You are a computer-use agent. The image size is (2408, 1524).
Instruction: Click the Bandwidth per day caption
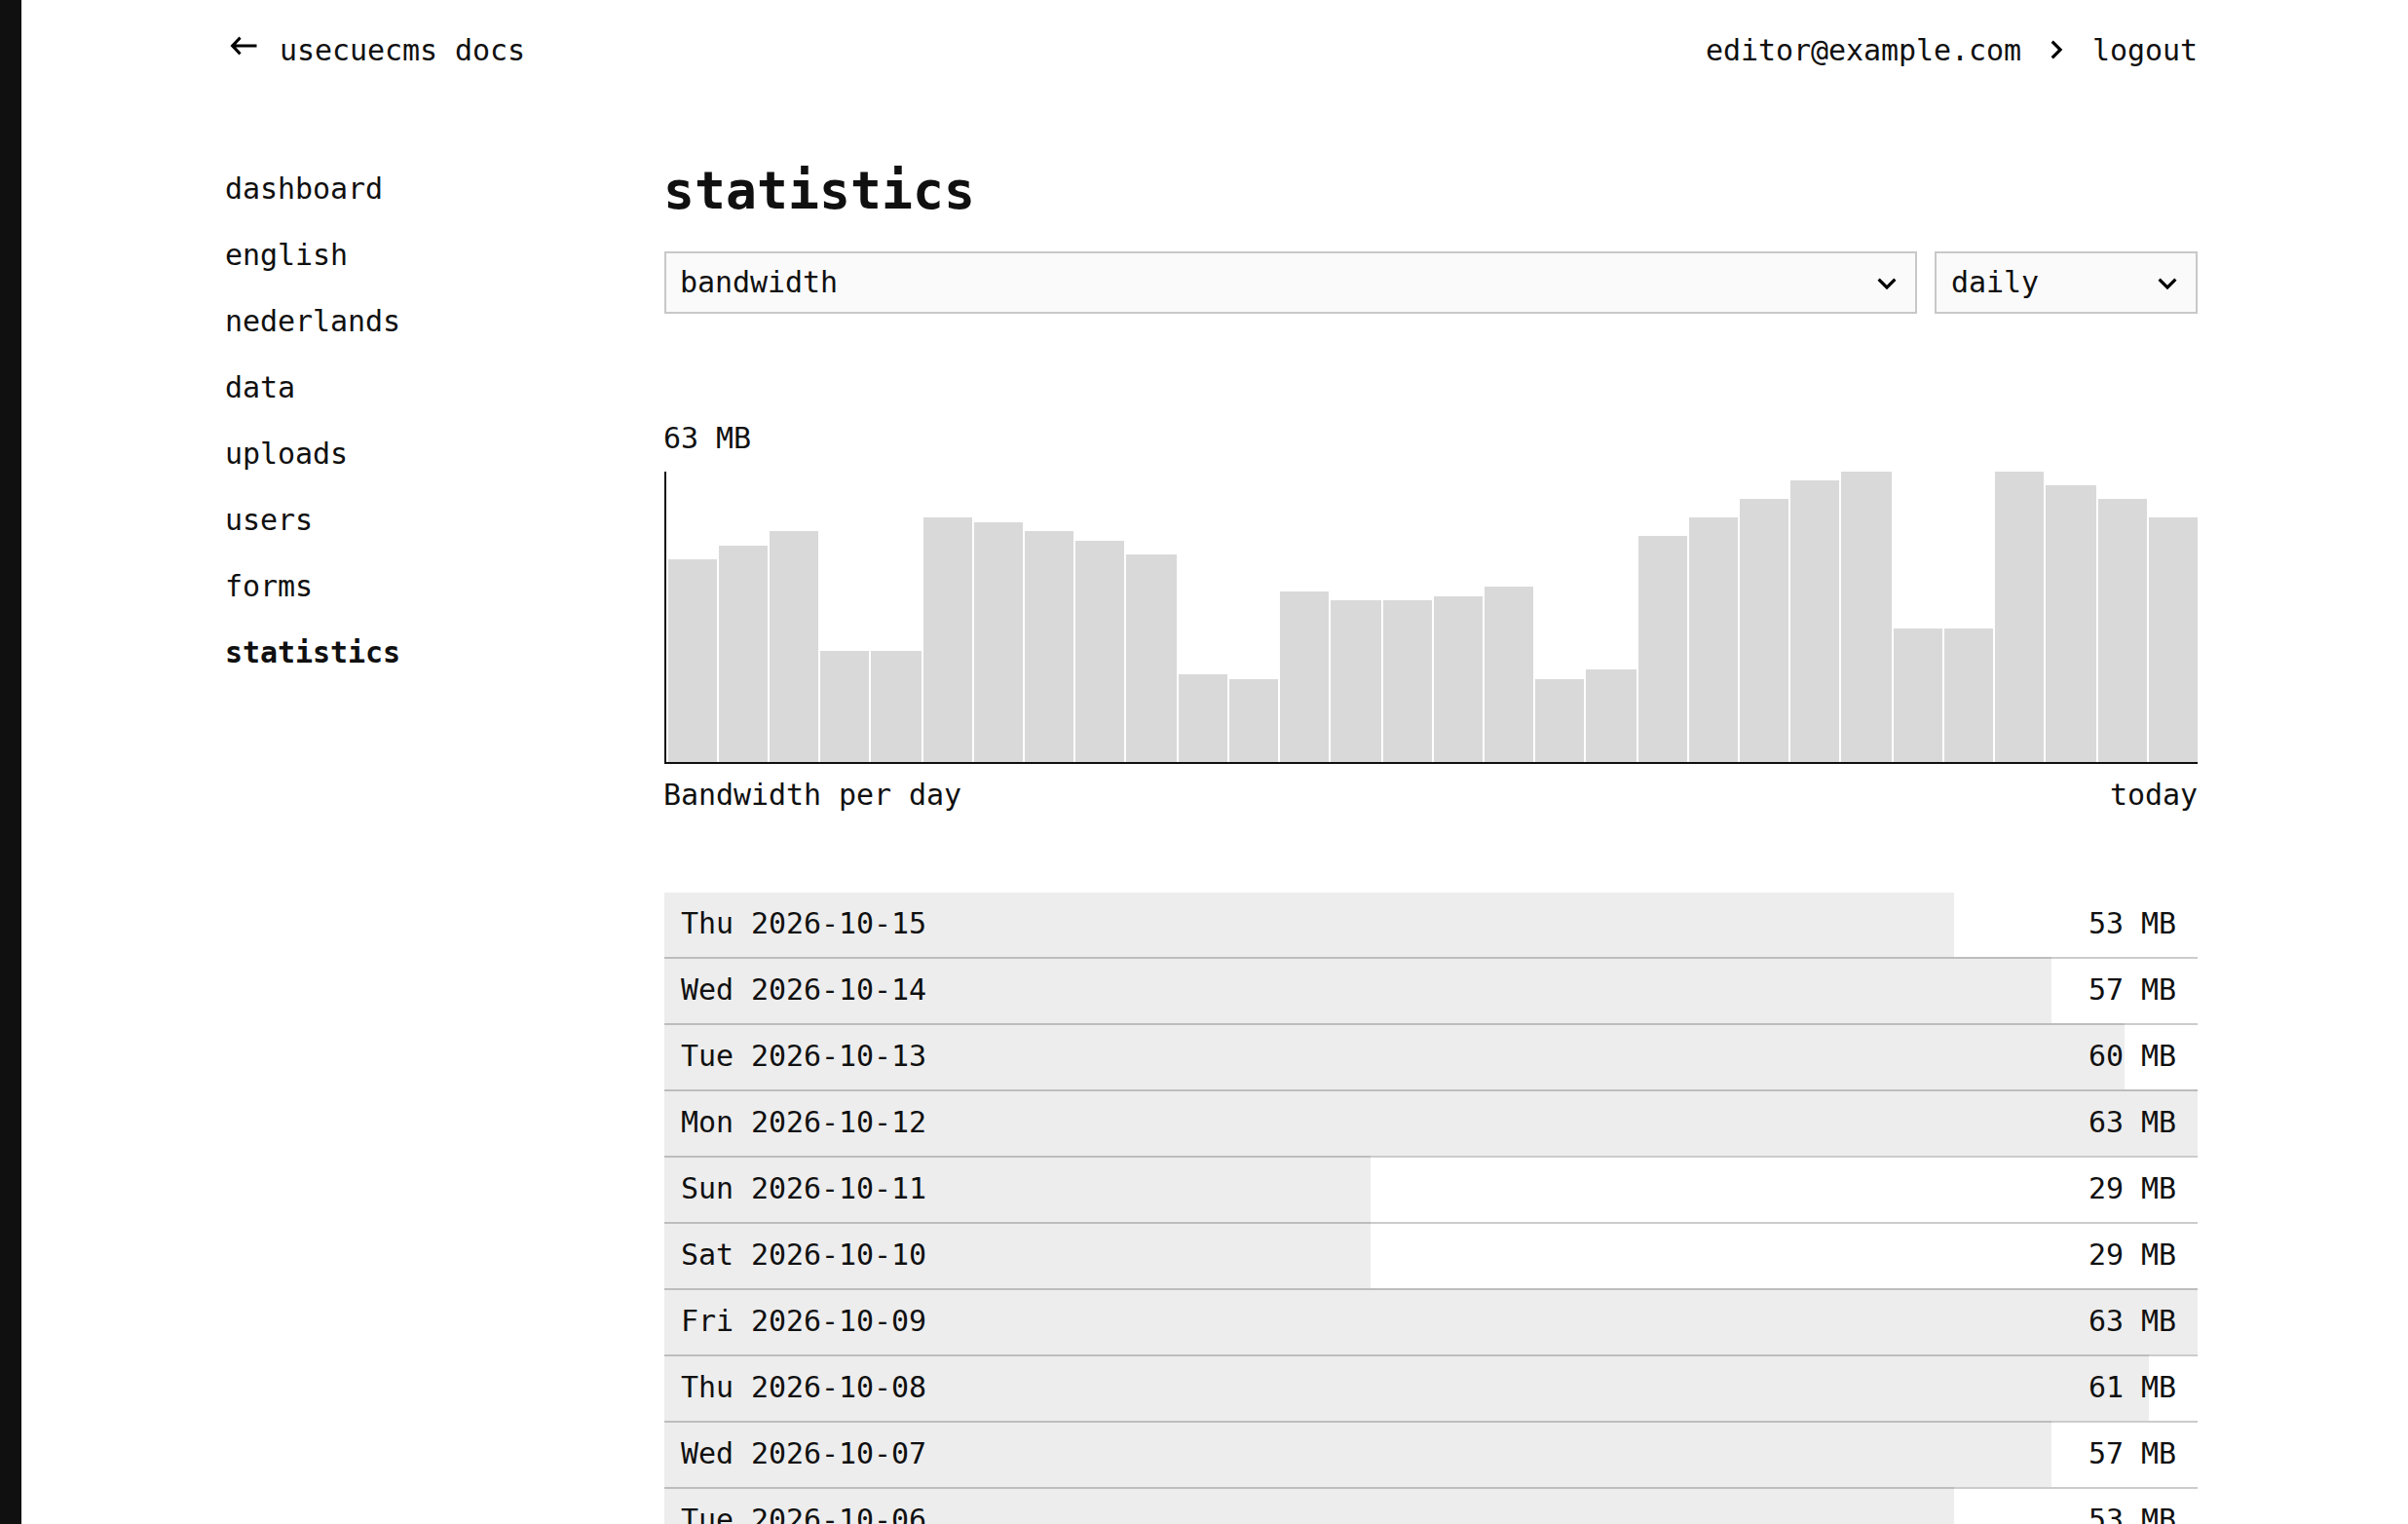click(812, 795)
